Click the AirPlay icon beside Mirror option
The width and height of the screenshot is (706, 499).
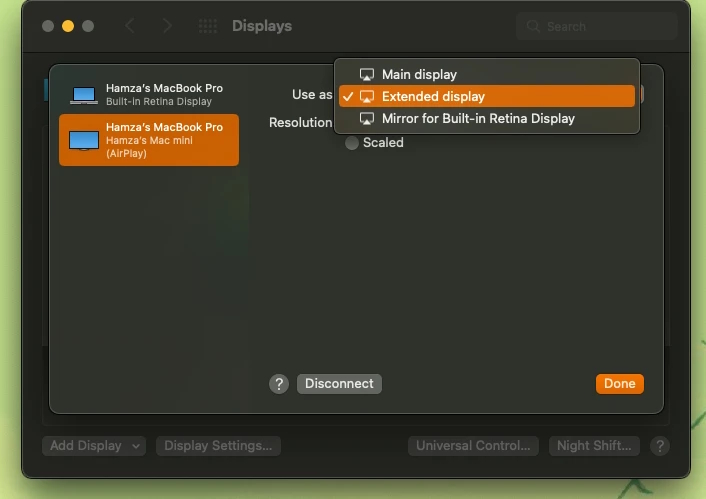[x=367, y=119]
